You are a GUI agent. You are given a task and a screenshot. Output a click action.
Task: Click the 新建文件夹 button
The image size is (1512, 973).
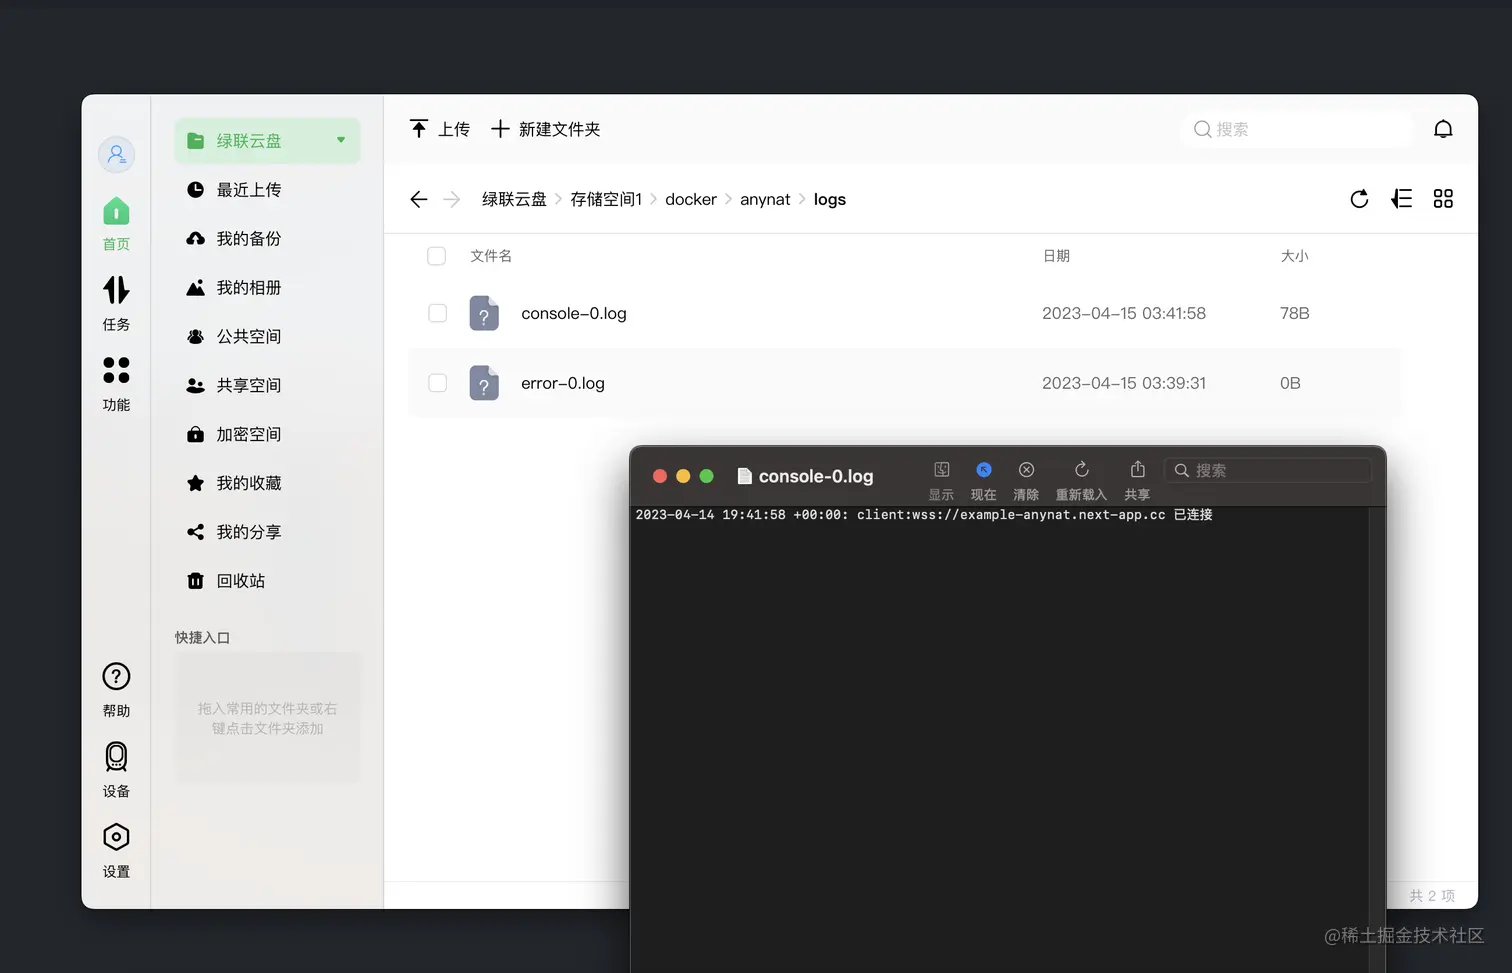(546, 129)
